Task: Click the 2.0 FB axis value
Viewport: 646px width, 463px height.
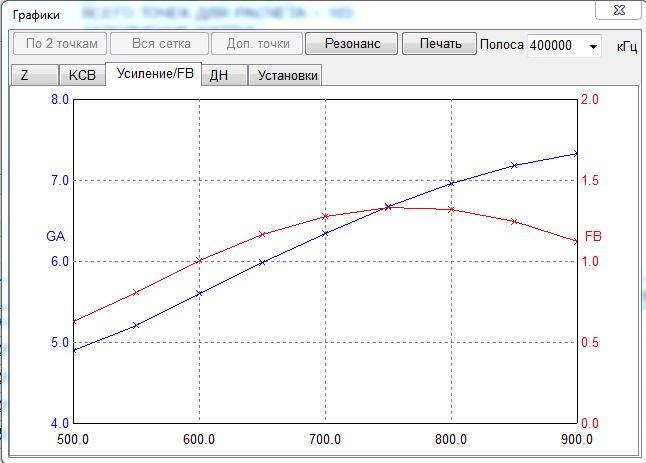Action: pyautogui.click(x=590, y=99)
